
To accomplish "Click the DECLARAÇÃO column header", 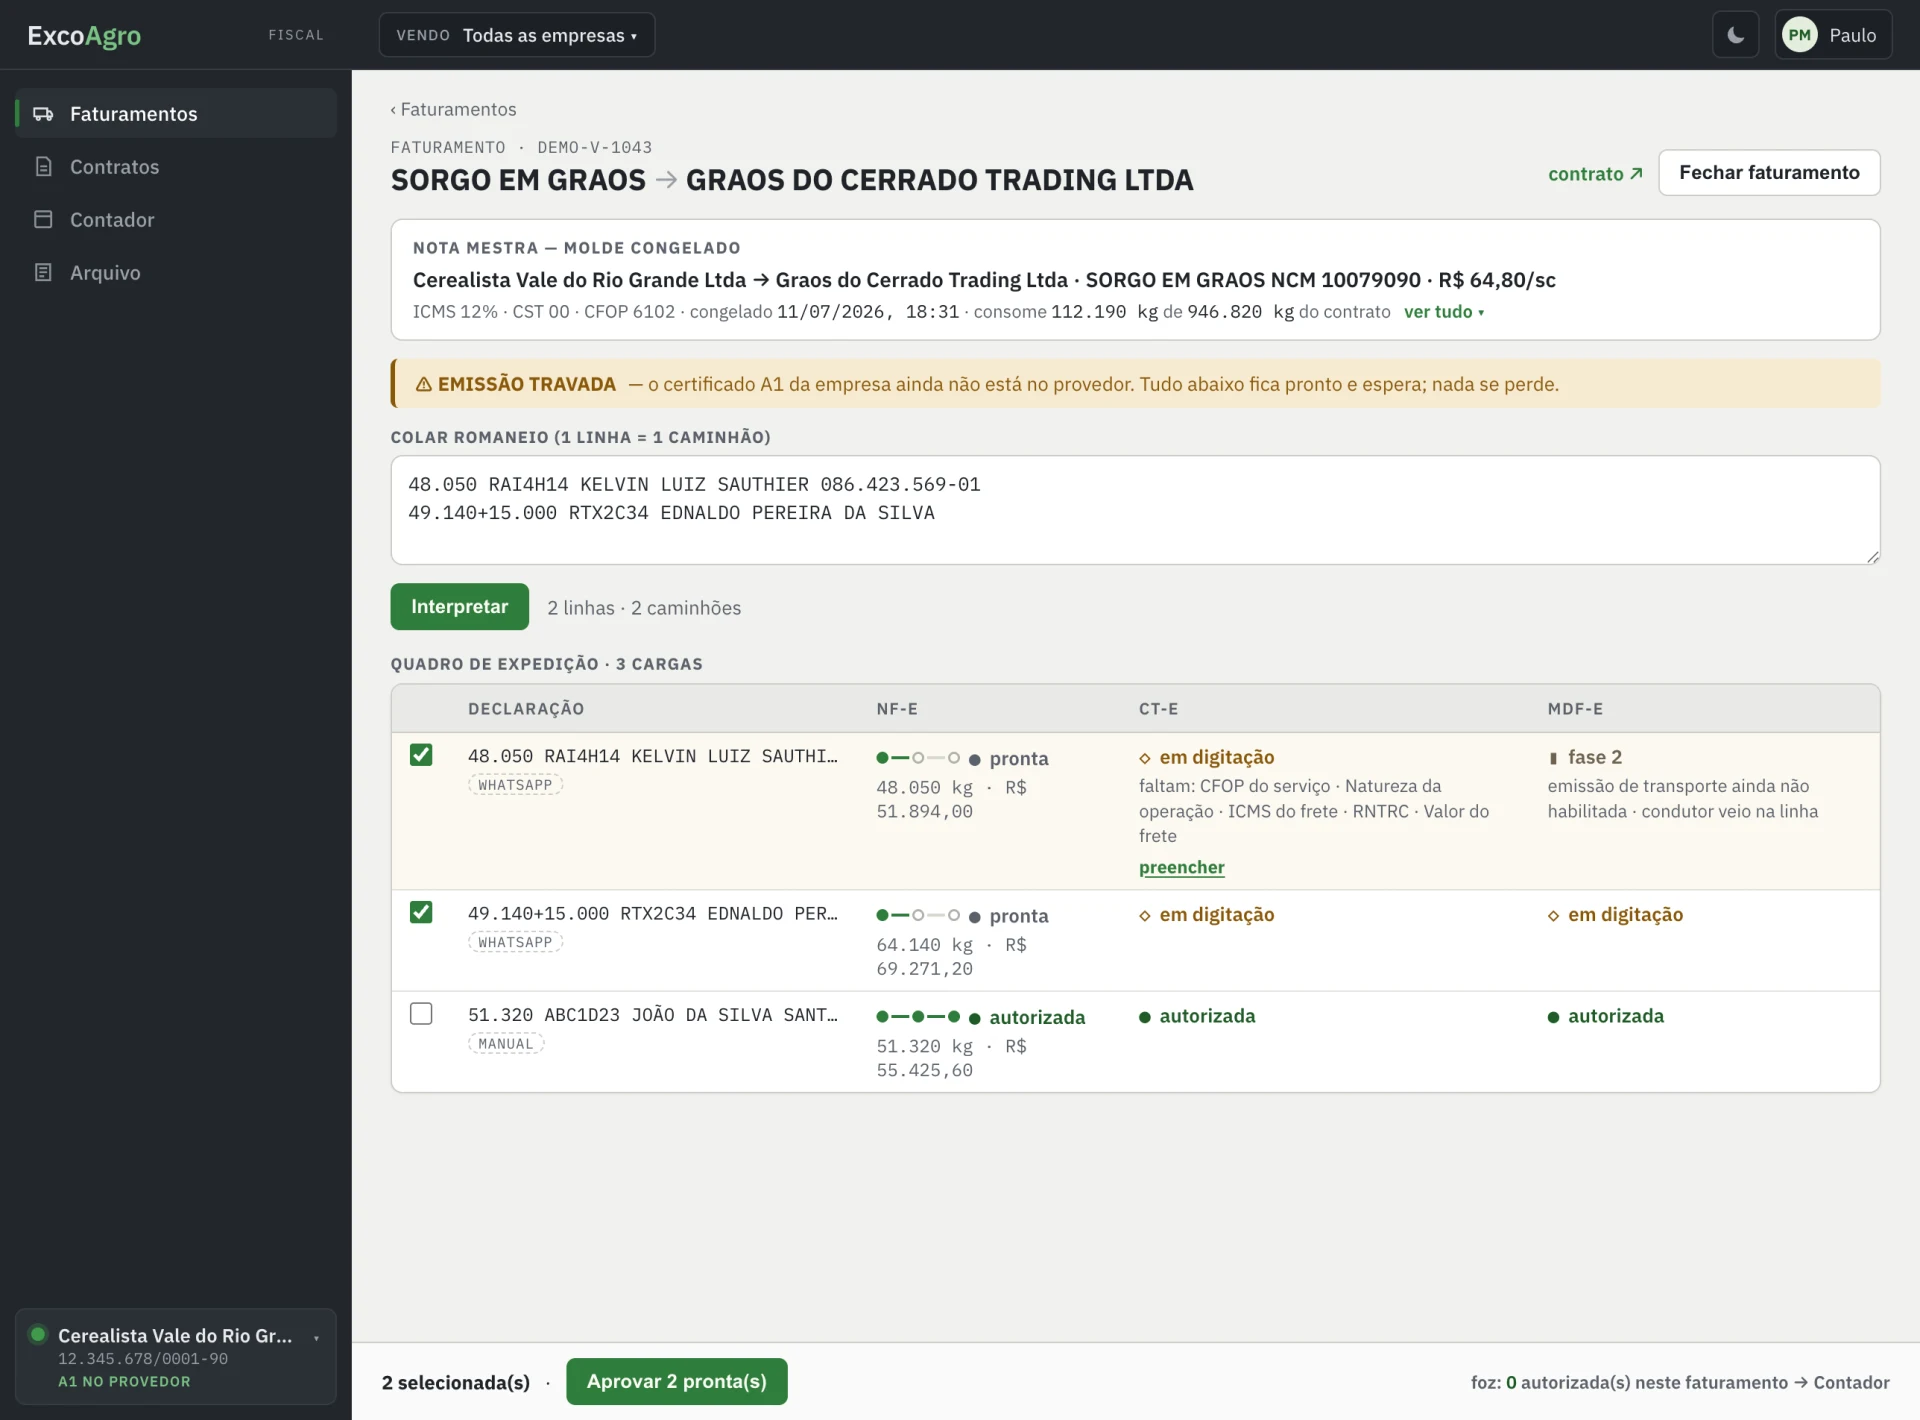I will [526, 709].
